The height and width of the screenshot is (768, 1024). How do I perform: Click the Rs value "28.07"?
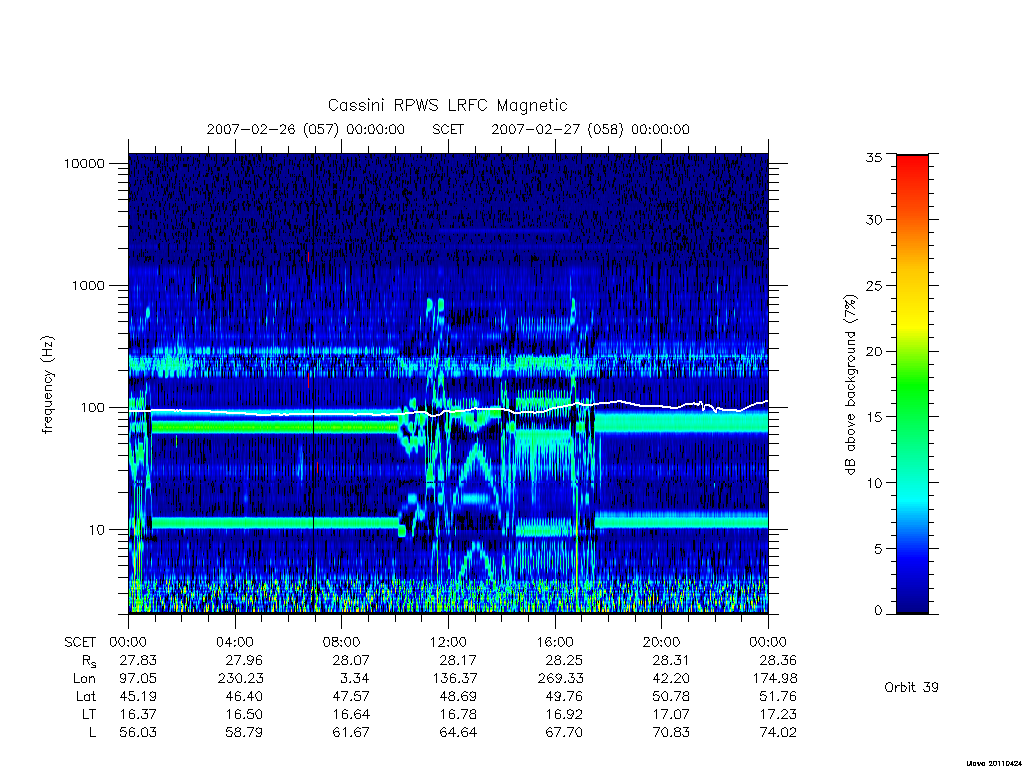(x=351, y=660)
